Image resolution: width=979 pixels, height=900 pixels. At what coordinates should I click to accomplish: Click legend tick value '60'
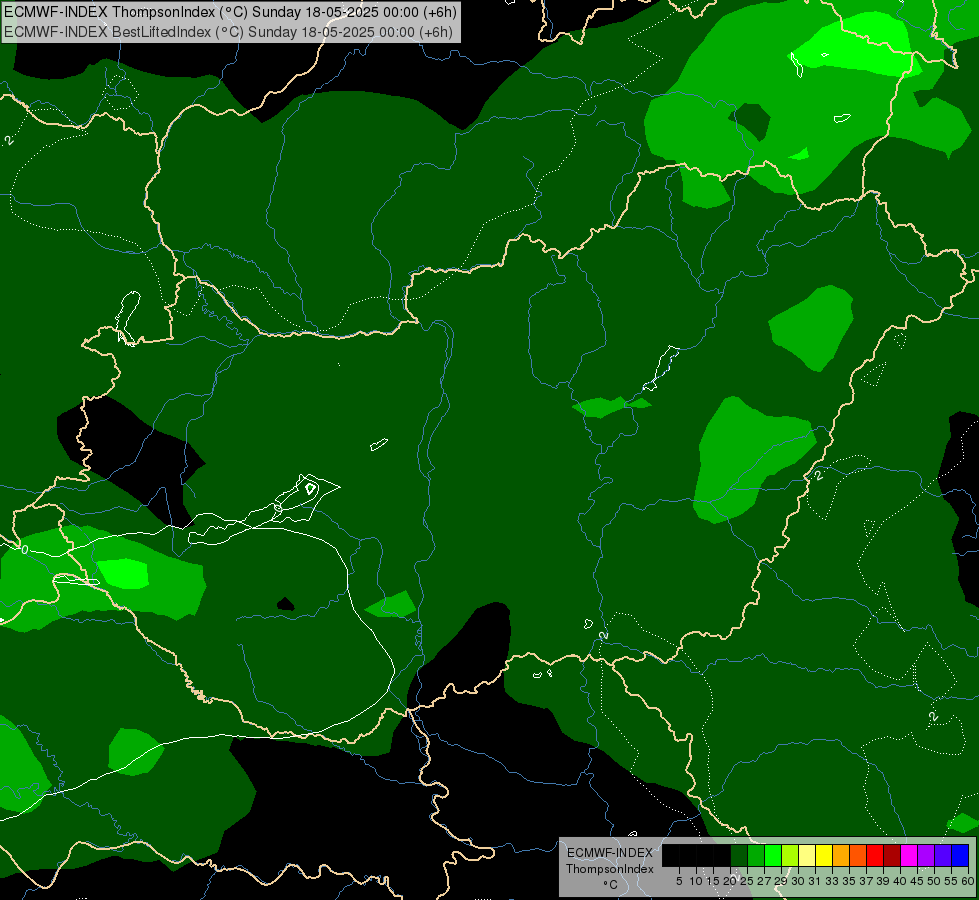point(968,881)
